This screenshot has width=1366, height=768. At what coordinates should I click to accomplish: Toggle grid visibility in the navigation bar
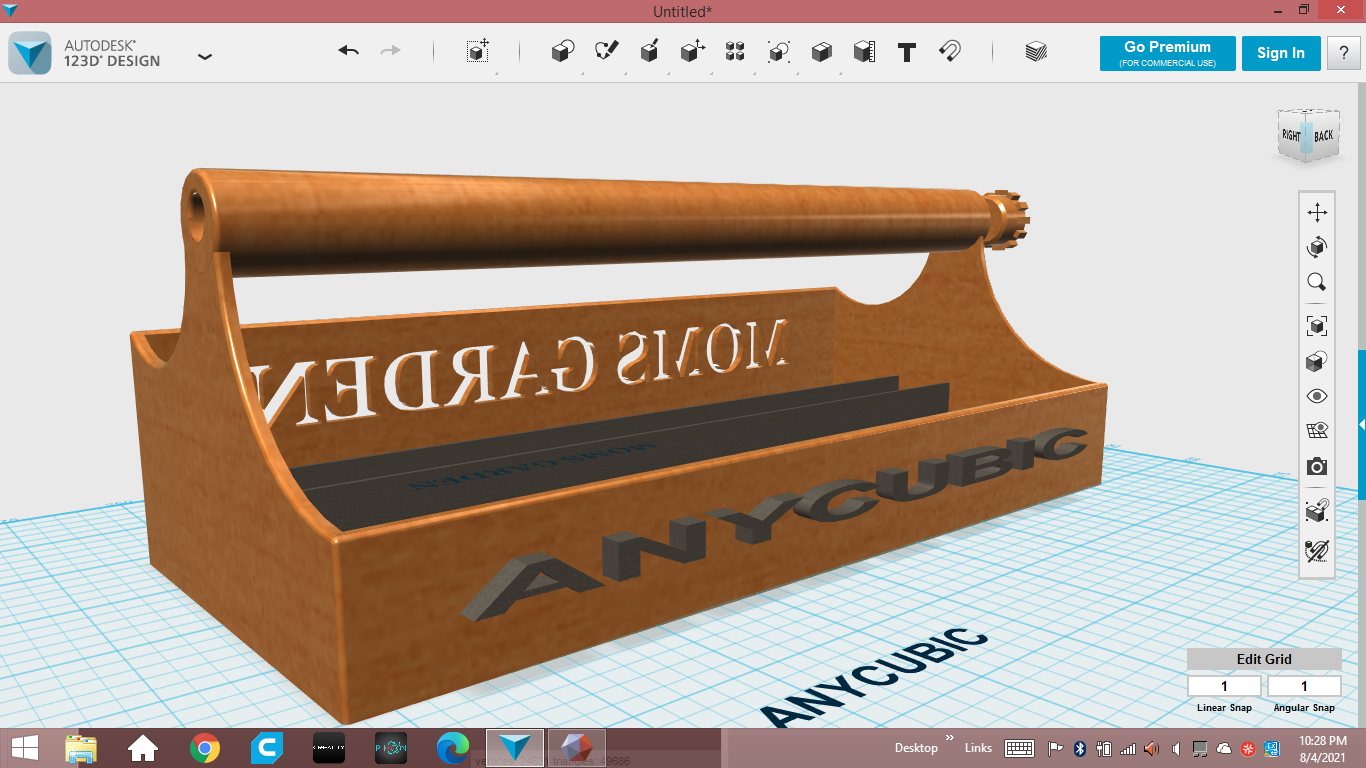pos(1317,431)
